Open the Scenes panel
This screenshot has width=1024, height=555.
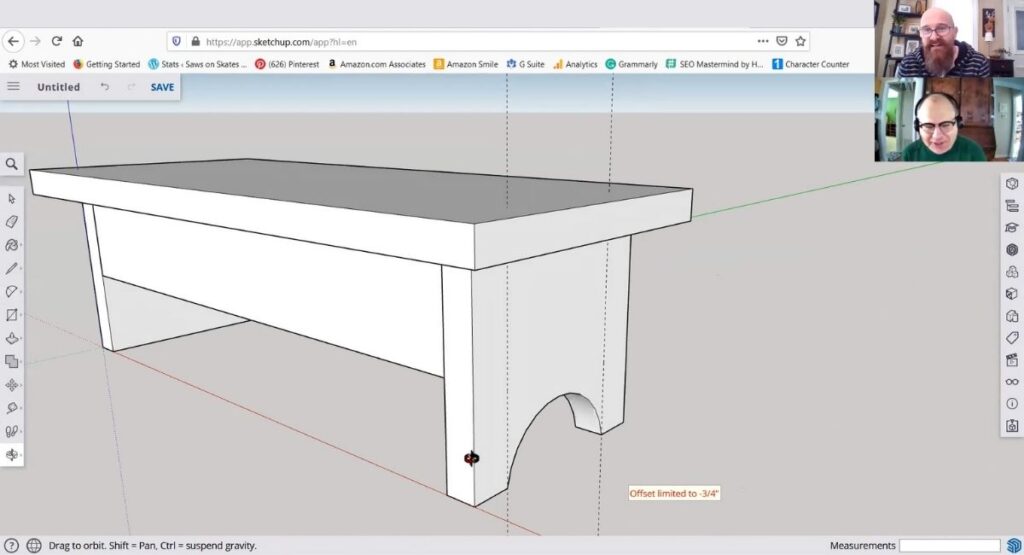[1012, 360]
